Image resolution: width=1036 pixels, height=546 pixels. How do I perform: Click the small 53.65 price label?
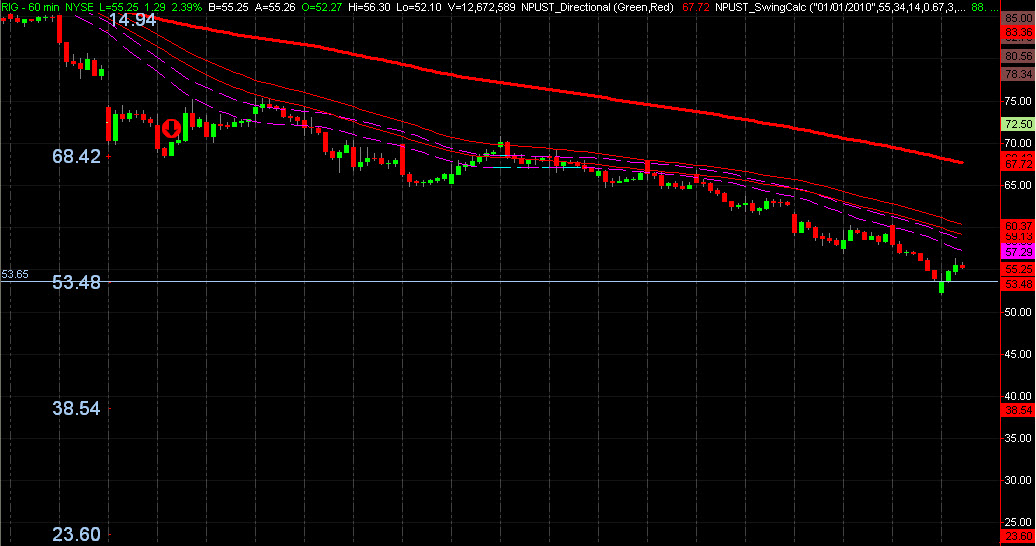point(15,274)
